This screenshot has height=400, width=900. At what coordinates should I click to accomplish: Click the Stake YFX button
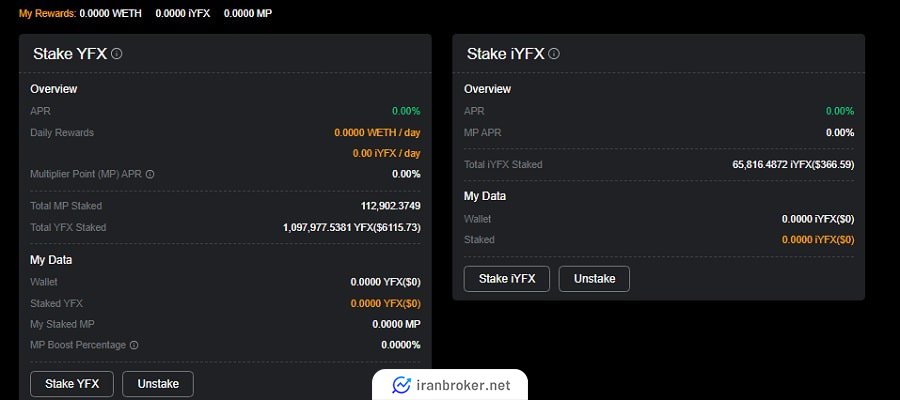[72, 384]
